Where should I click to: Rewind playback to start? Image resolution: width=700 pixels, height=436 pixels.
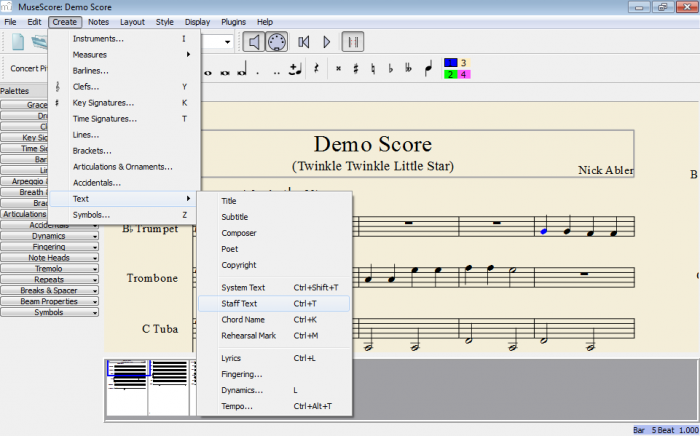coord(304,42)
